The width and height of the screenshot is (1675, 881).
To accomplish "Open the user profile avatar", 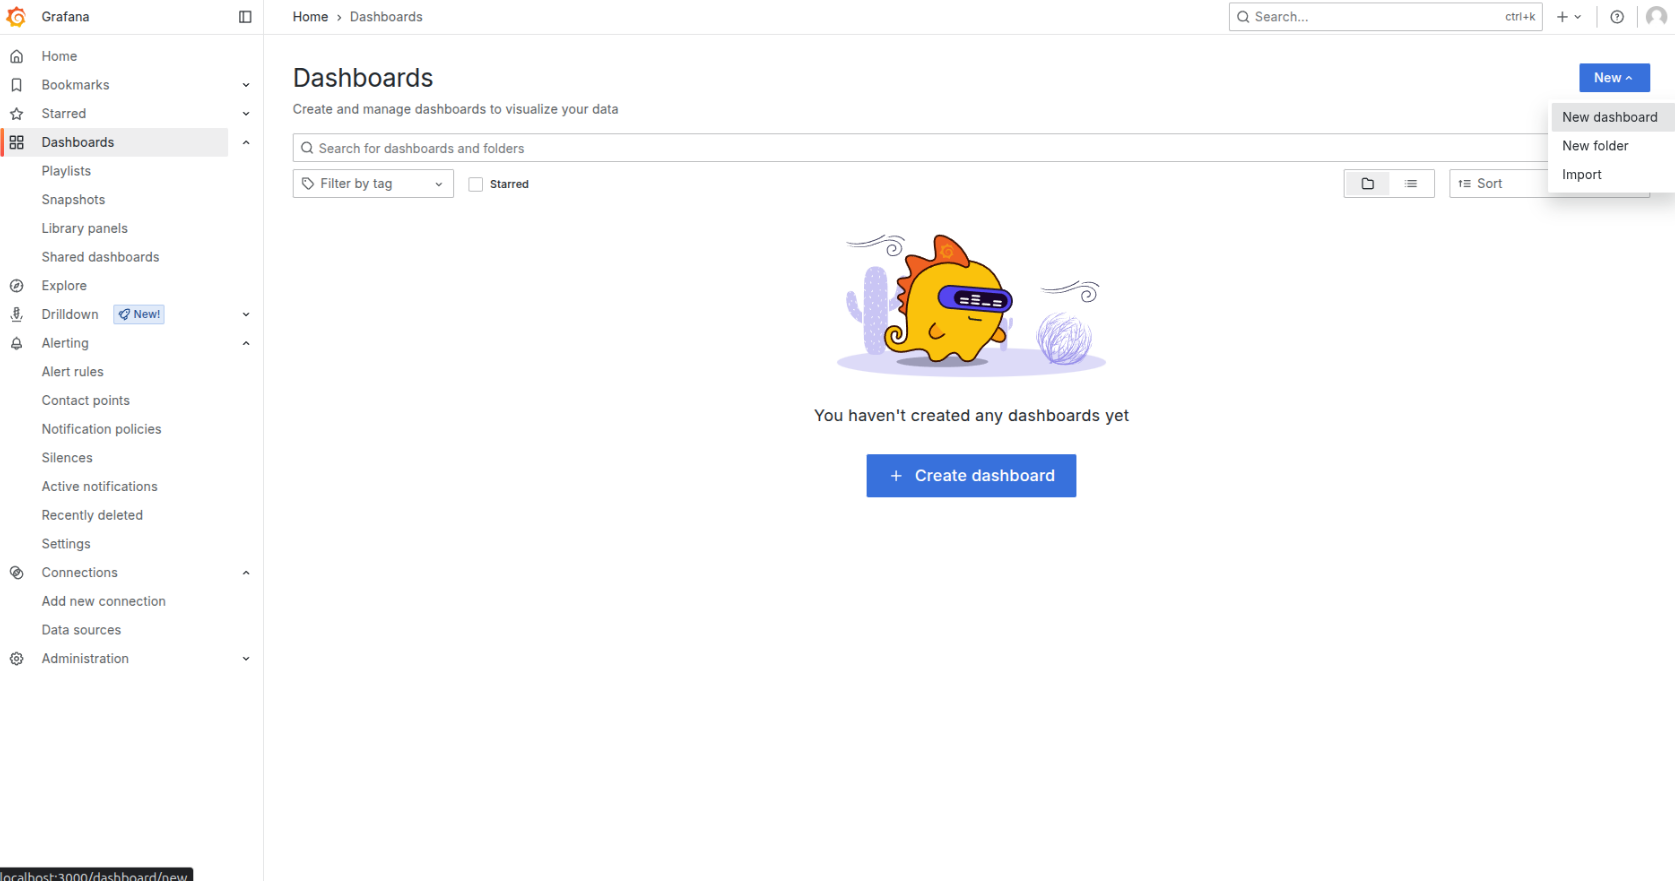I will click(x=1656, y=17).
